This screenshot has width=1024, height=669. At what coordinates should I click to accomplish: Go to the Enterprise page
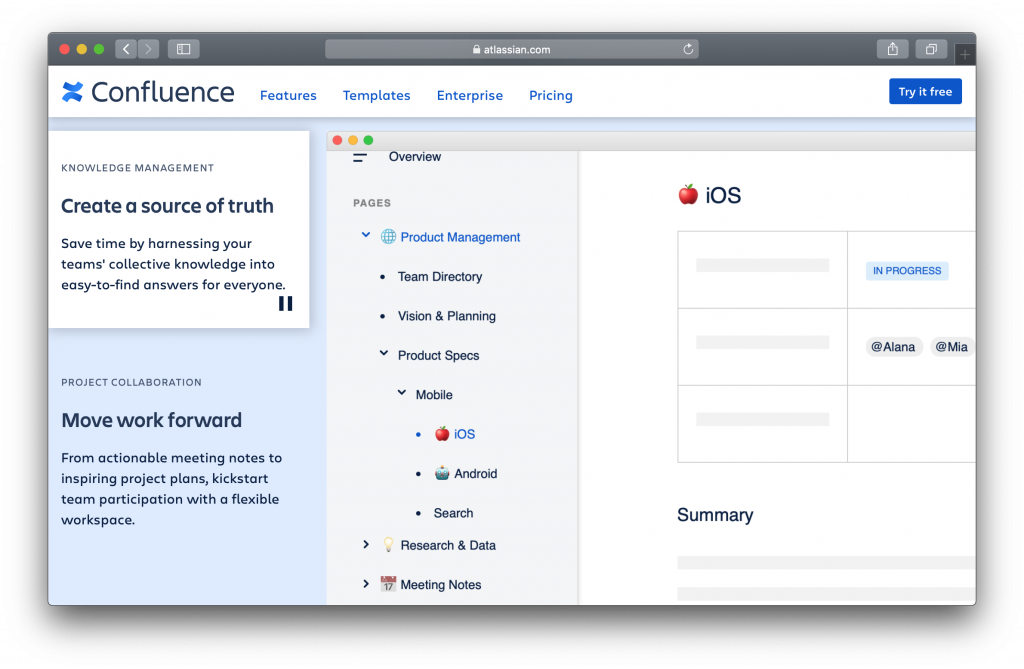(x=470, y=95)
